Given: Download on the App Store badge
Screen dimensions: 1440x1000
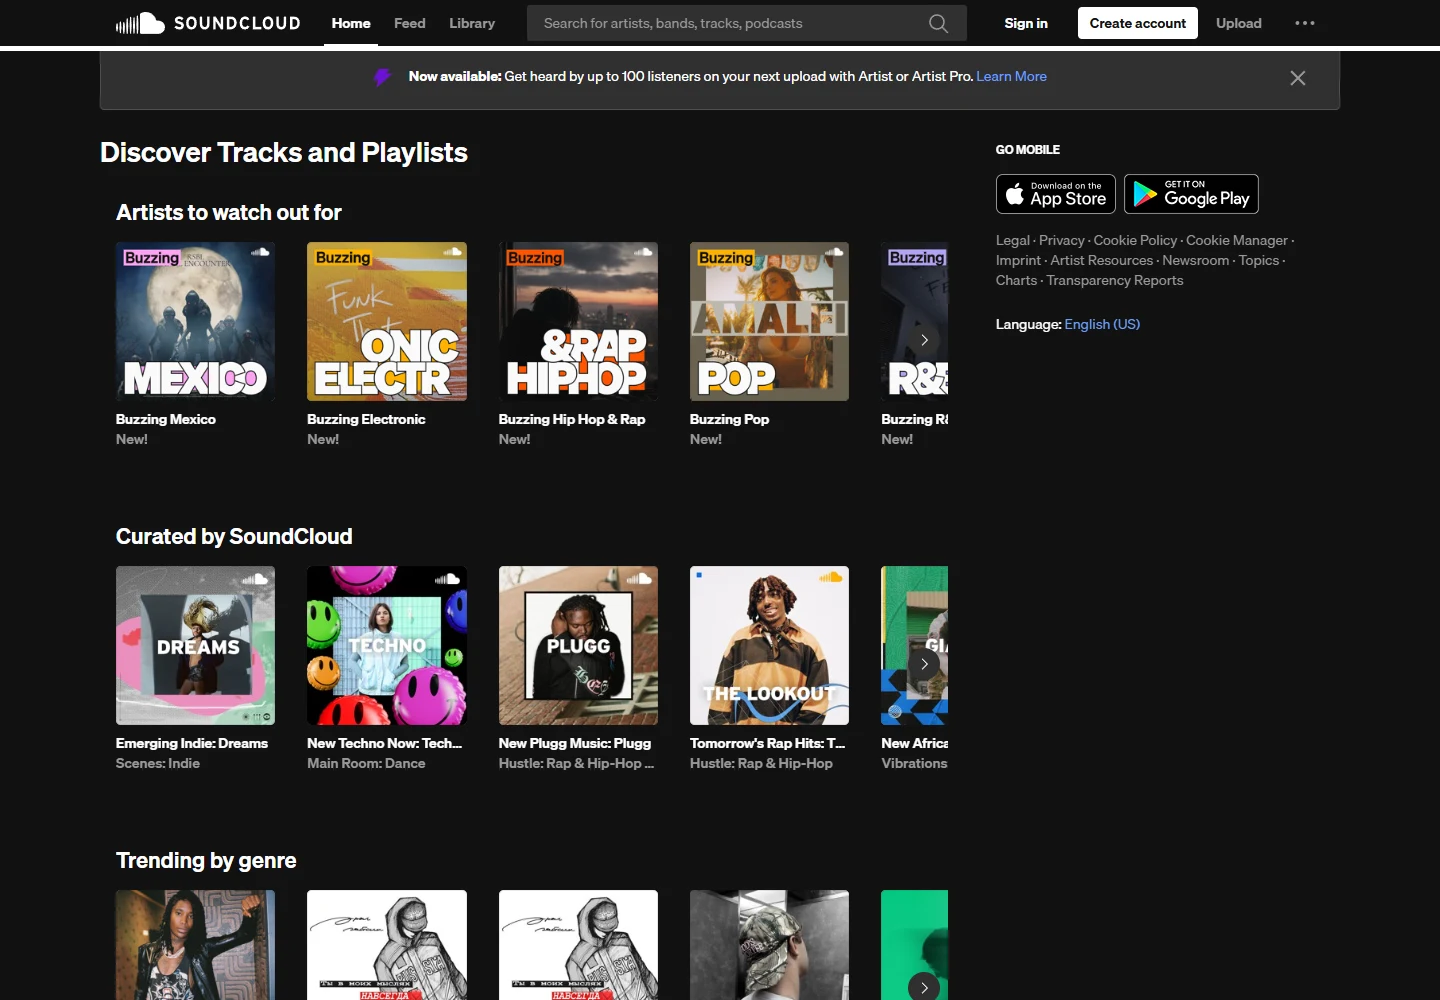Looking at the screenshot, I should point(1056,194).
